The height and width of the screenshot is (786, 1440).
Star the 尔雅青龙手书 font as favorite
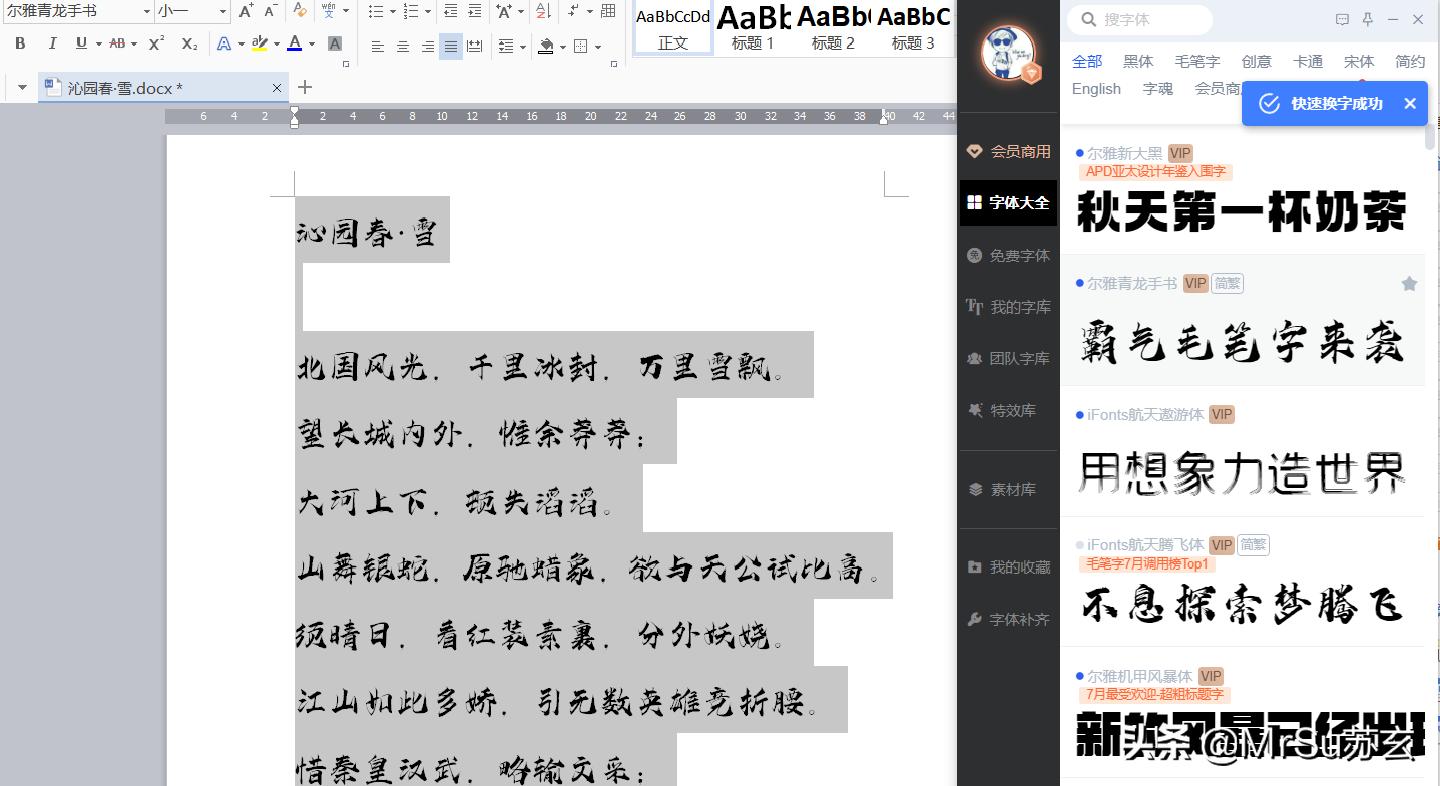(1409, 283)
